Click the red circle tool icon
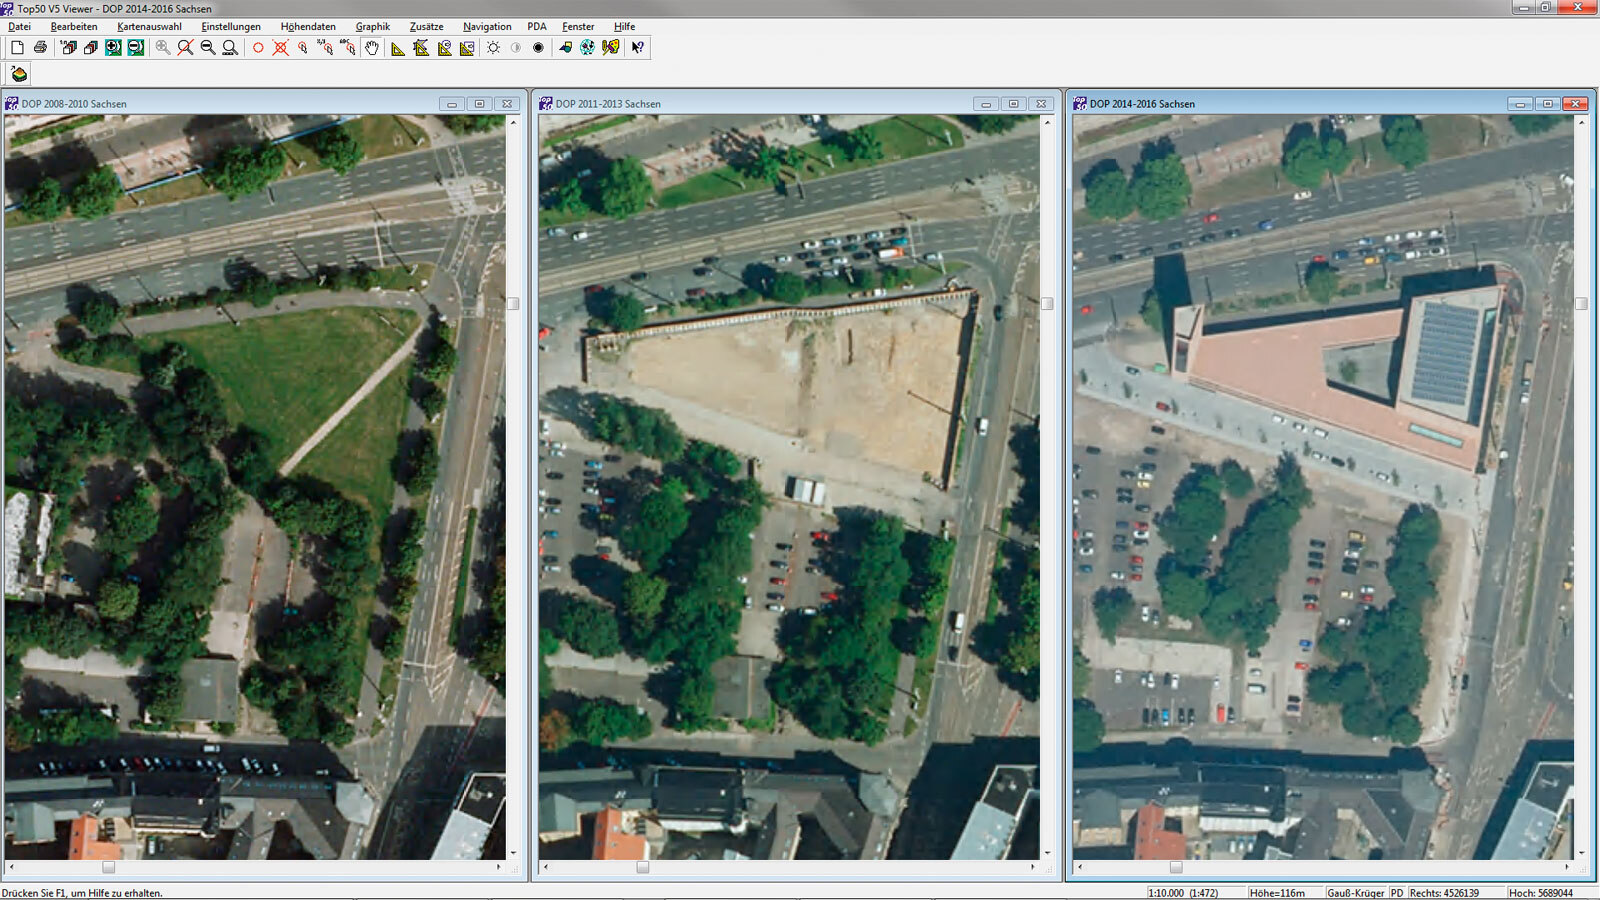The image size is (1600, 900). (258, 47)
